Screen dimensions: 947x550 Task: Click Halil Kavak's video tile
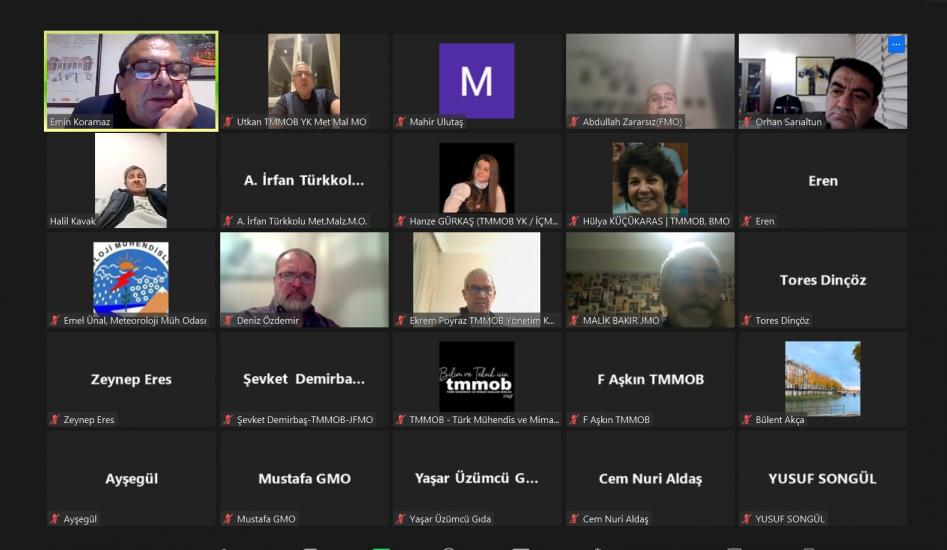131,181
